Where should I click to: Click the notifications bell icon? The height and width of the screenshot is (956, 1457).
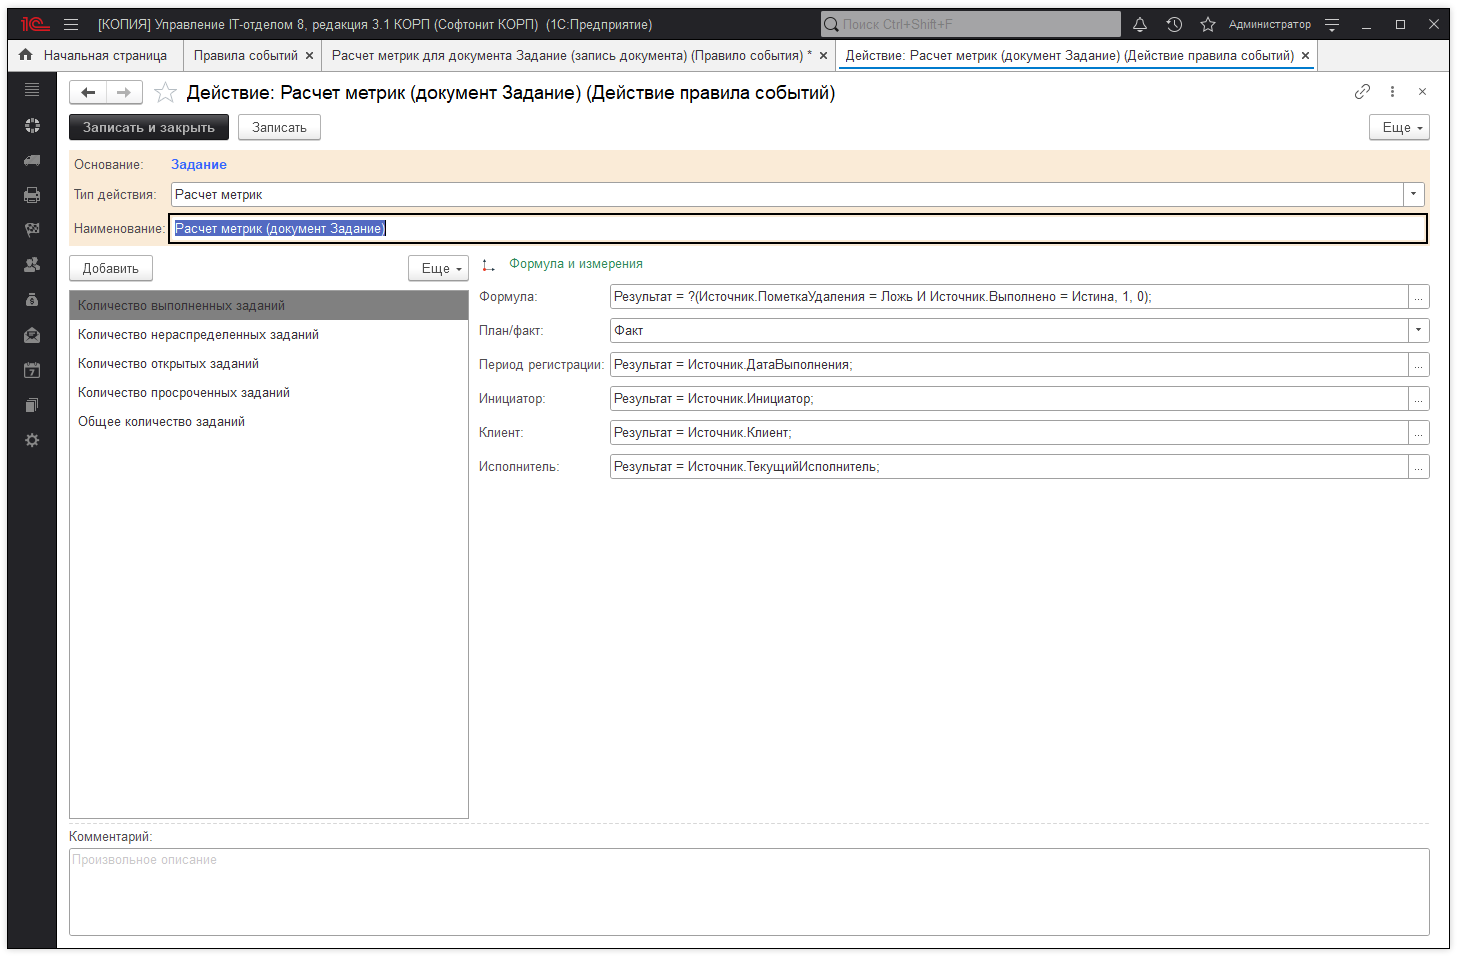[x=1139, y=24]
